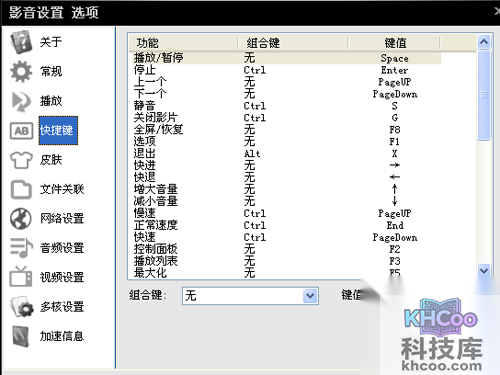Click the Acceleration info icon

tap(21, 336)
